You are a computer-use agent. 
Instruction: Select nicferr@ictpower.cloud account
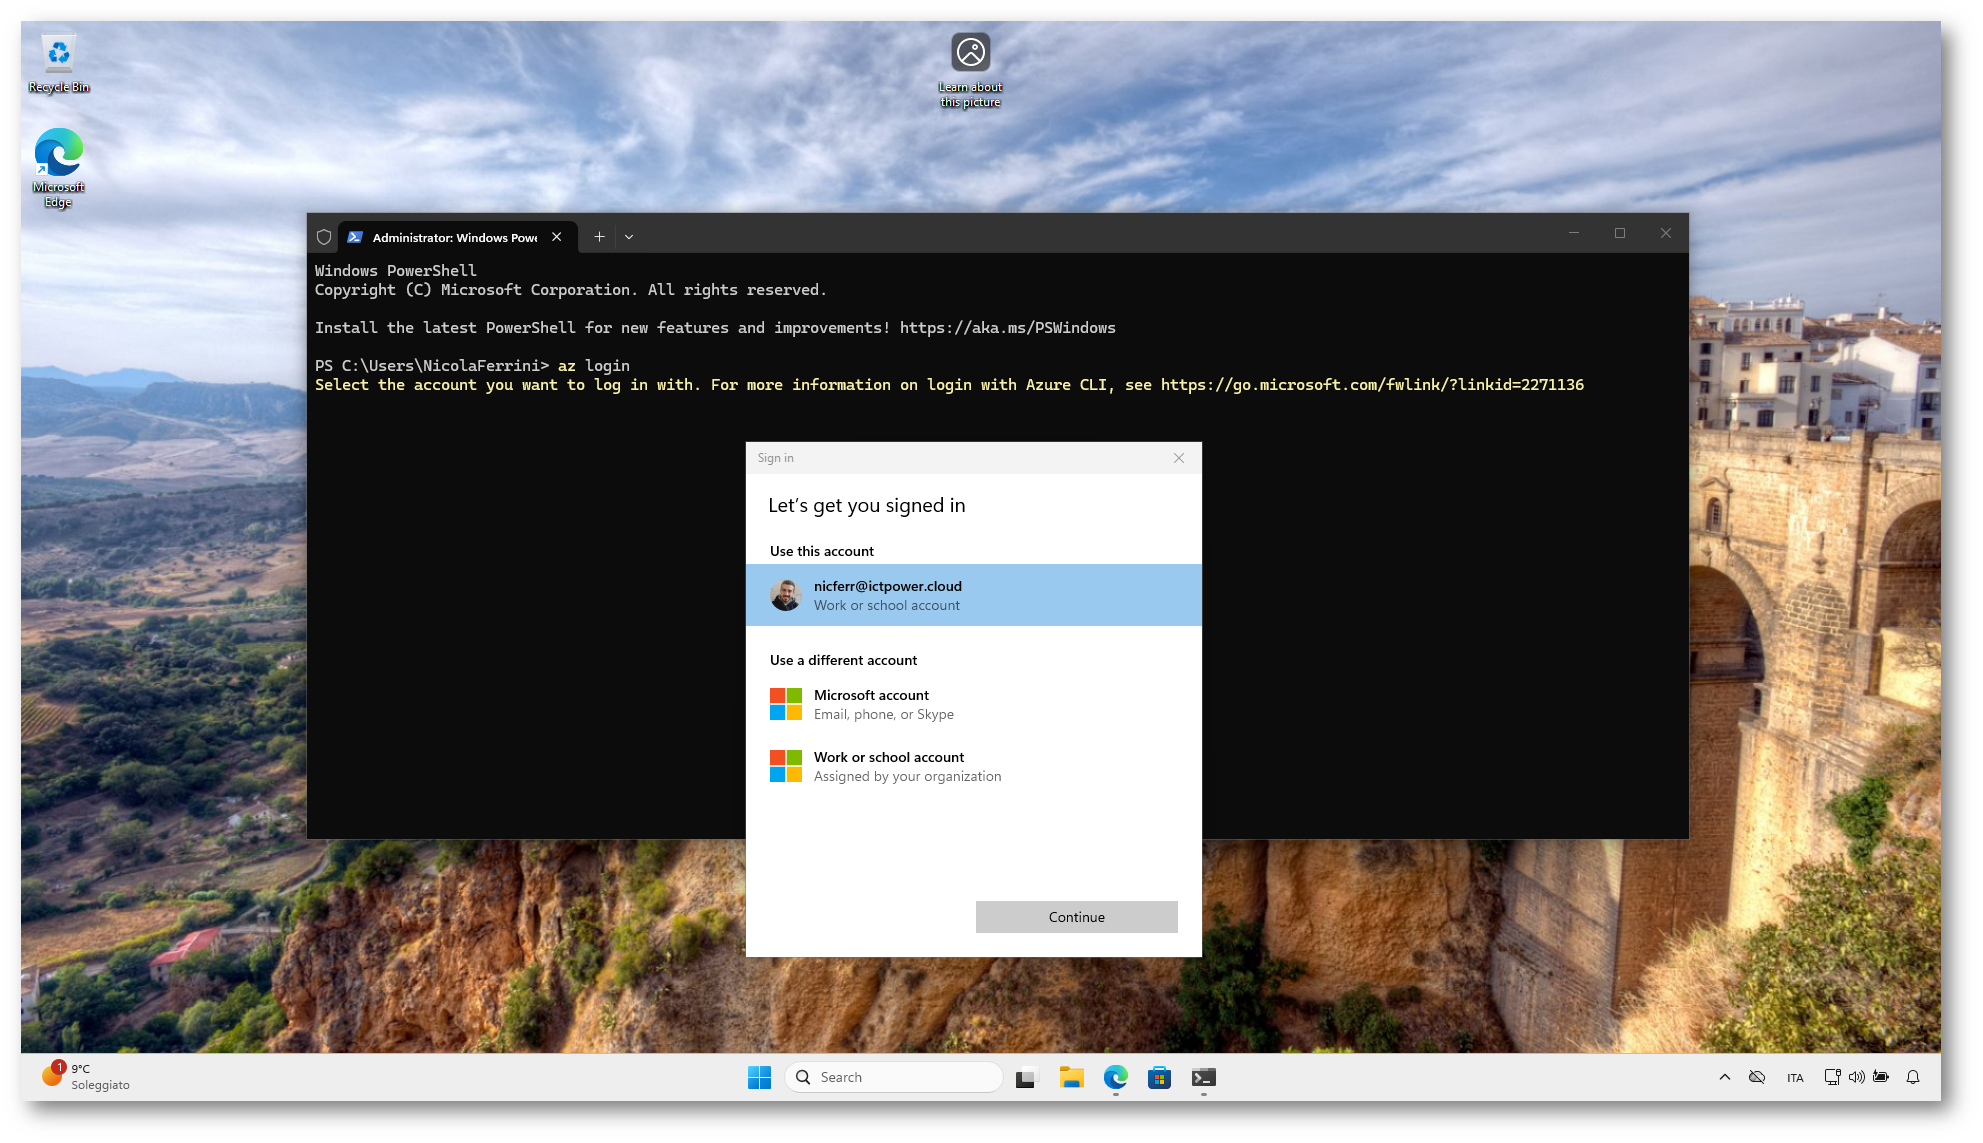(x=973, y=595)
